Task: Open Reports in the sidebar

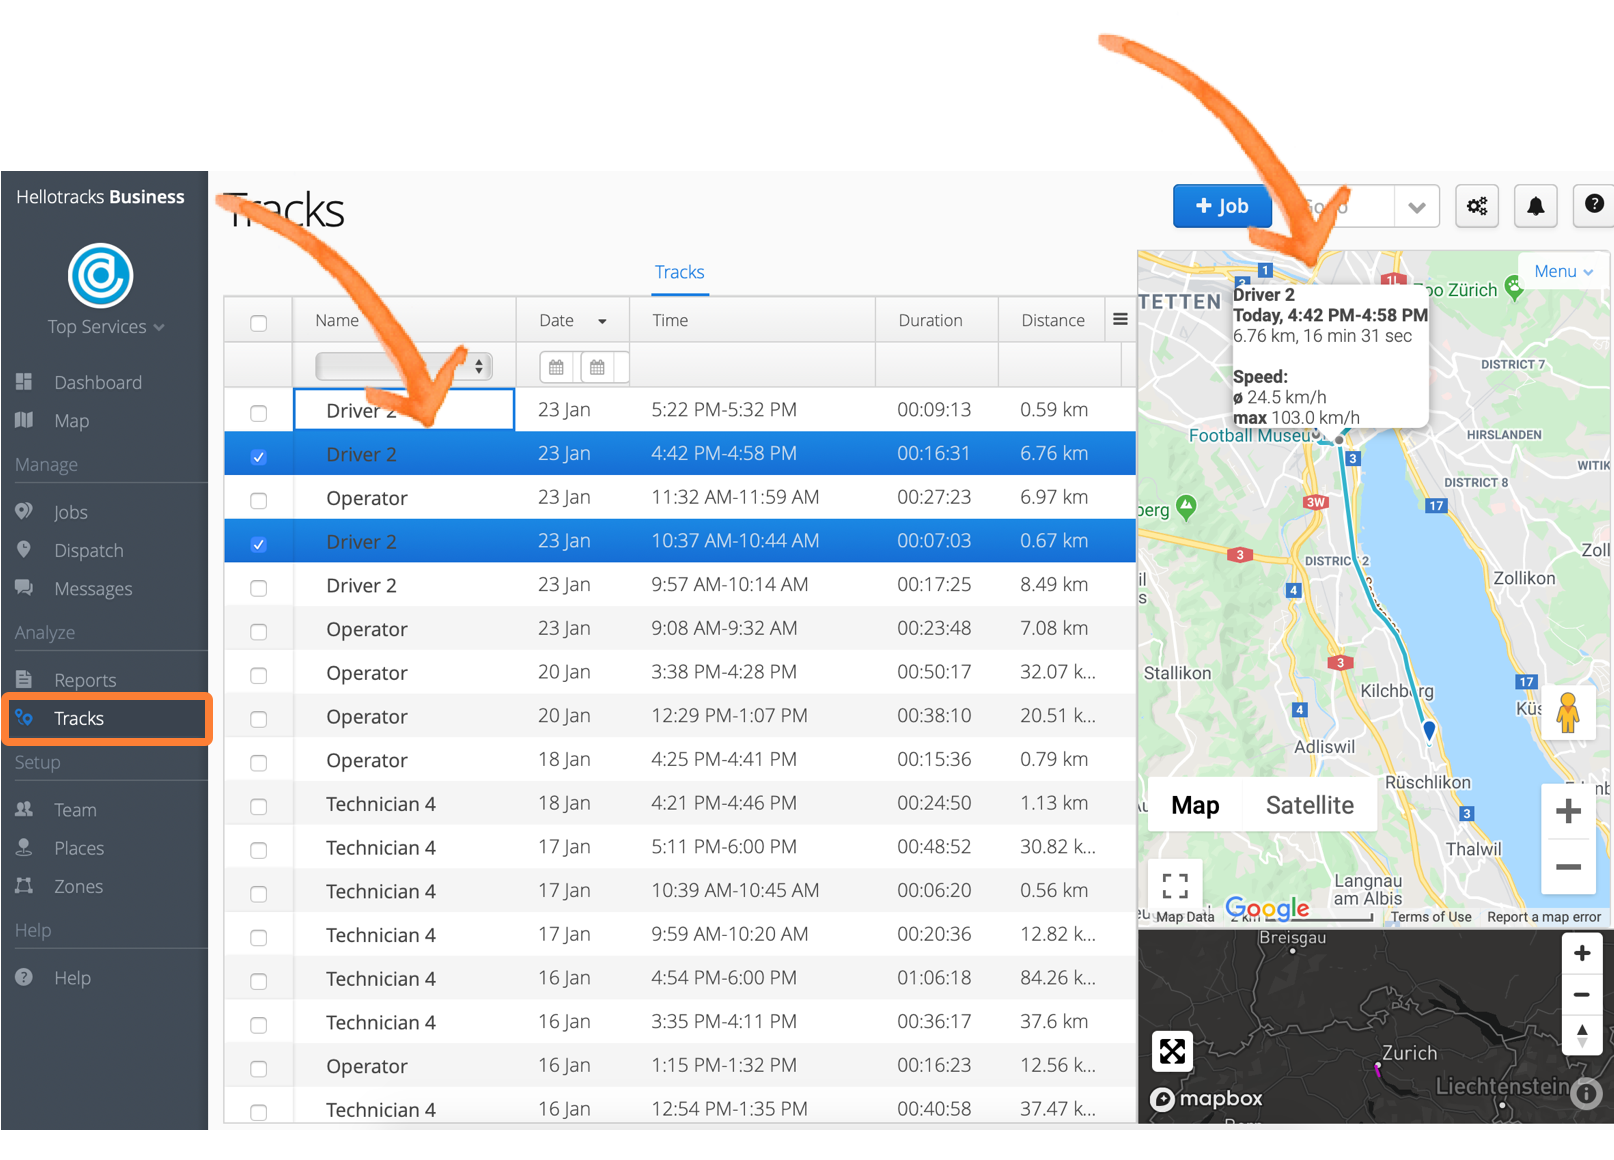Action: [85, 680]
